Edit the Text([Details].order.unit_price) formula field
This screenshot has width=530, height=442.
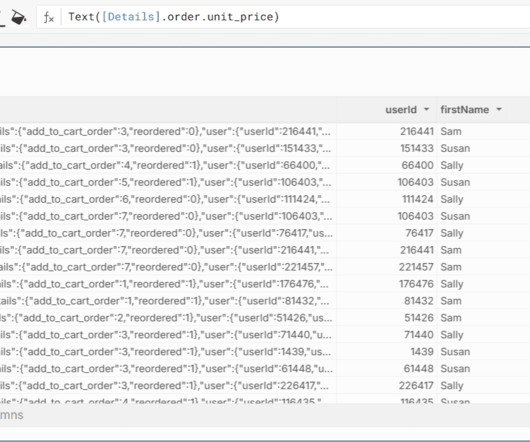click(283, 17)
